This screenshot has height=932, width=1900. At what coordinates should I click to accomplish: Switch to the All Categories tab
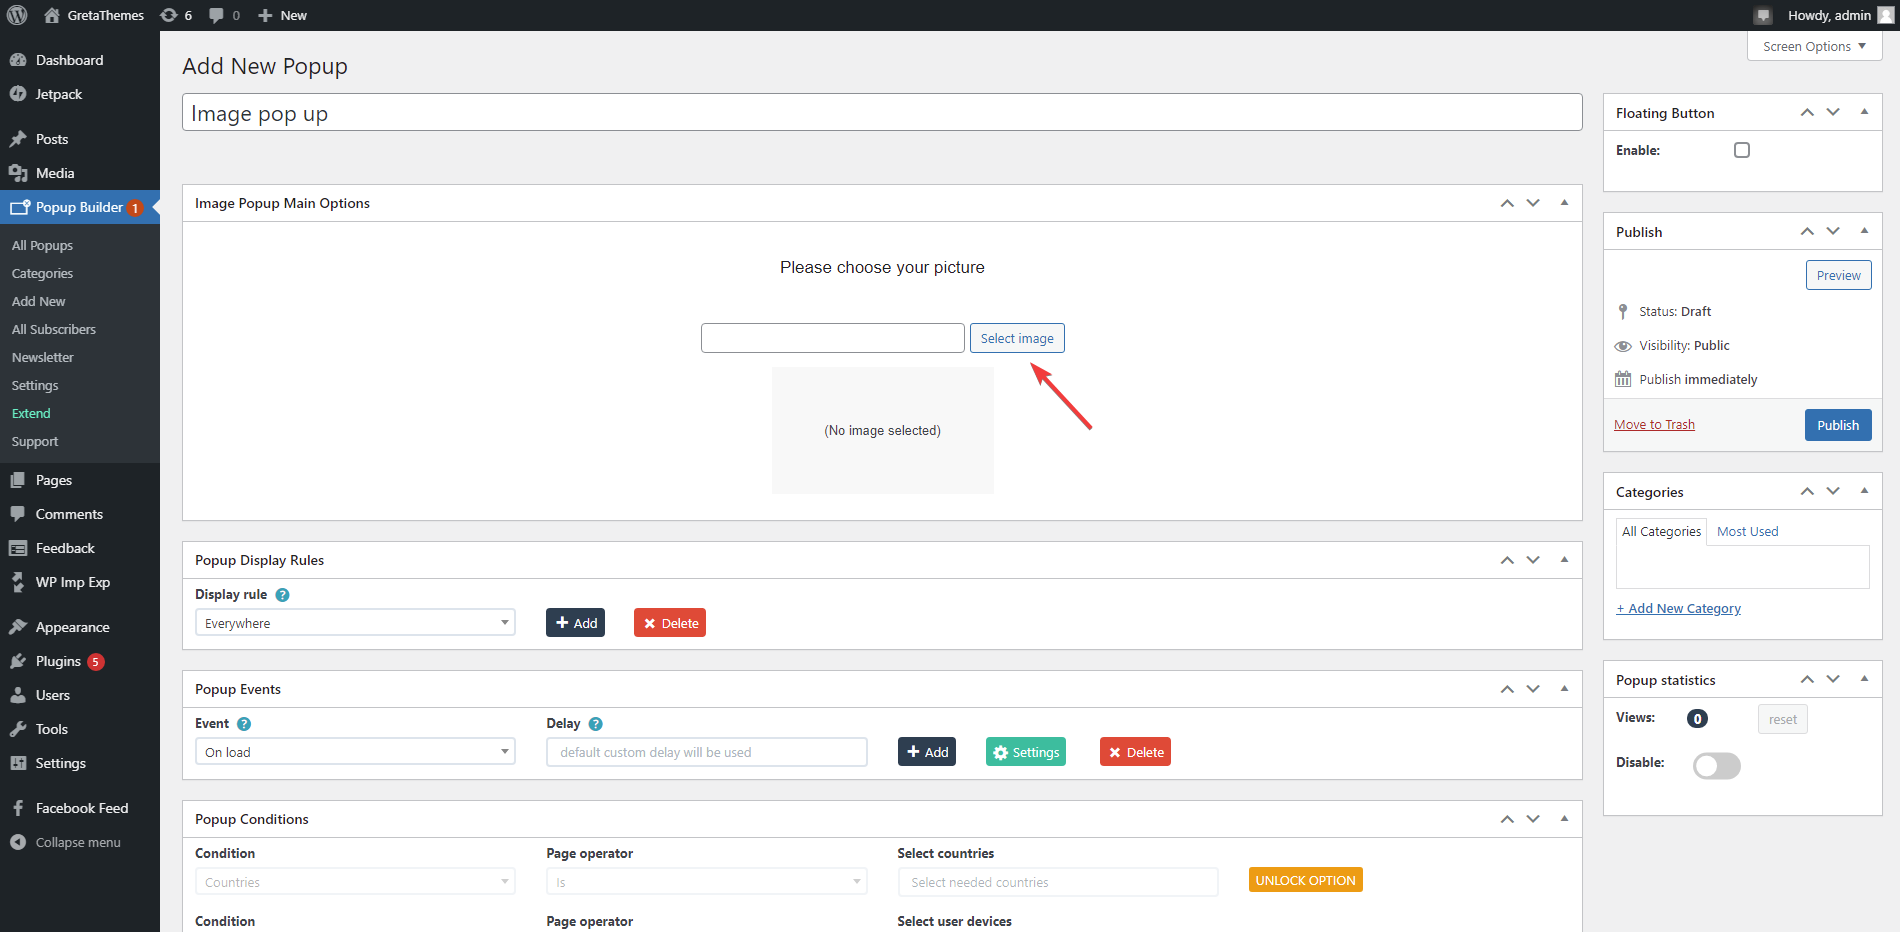click(x=1661, y=532)
